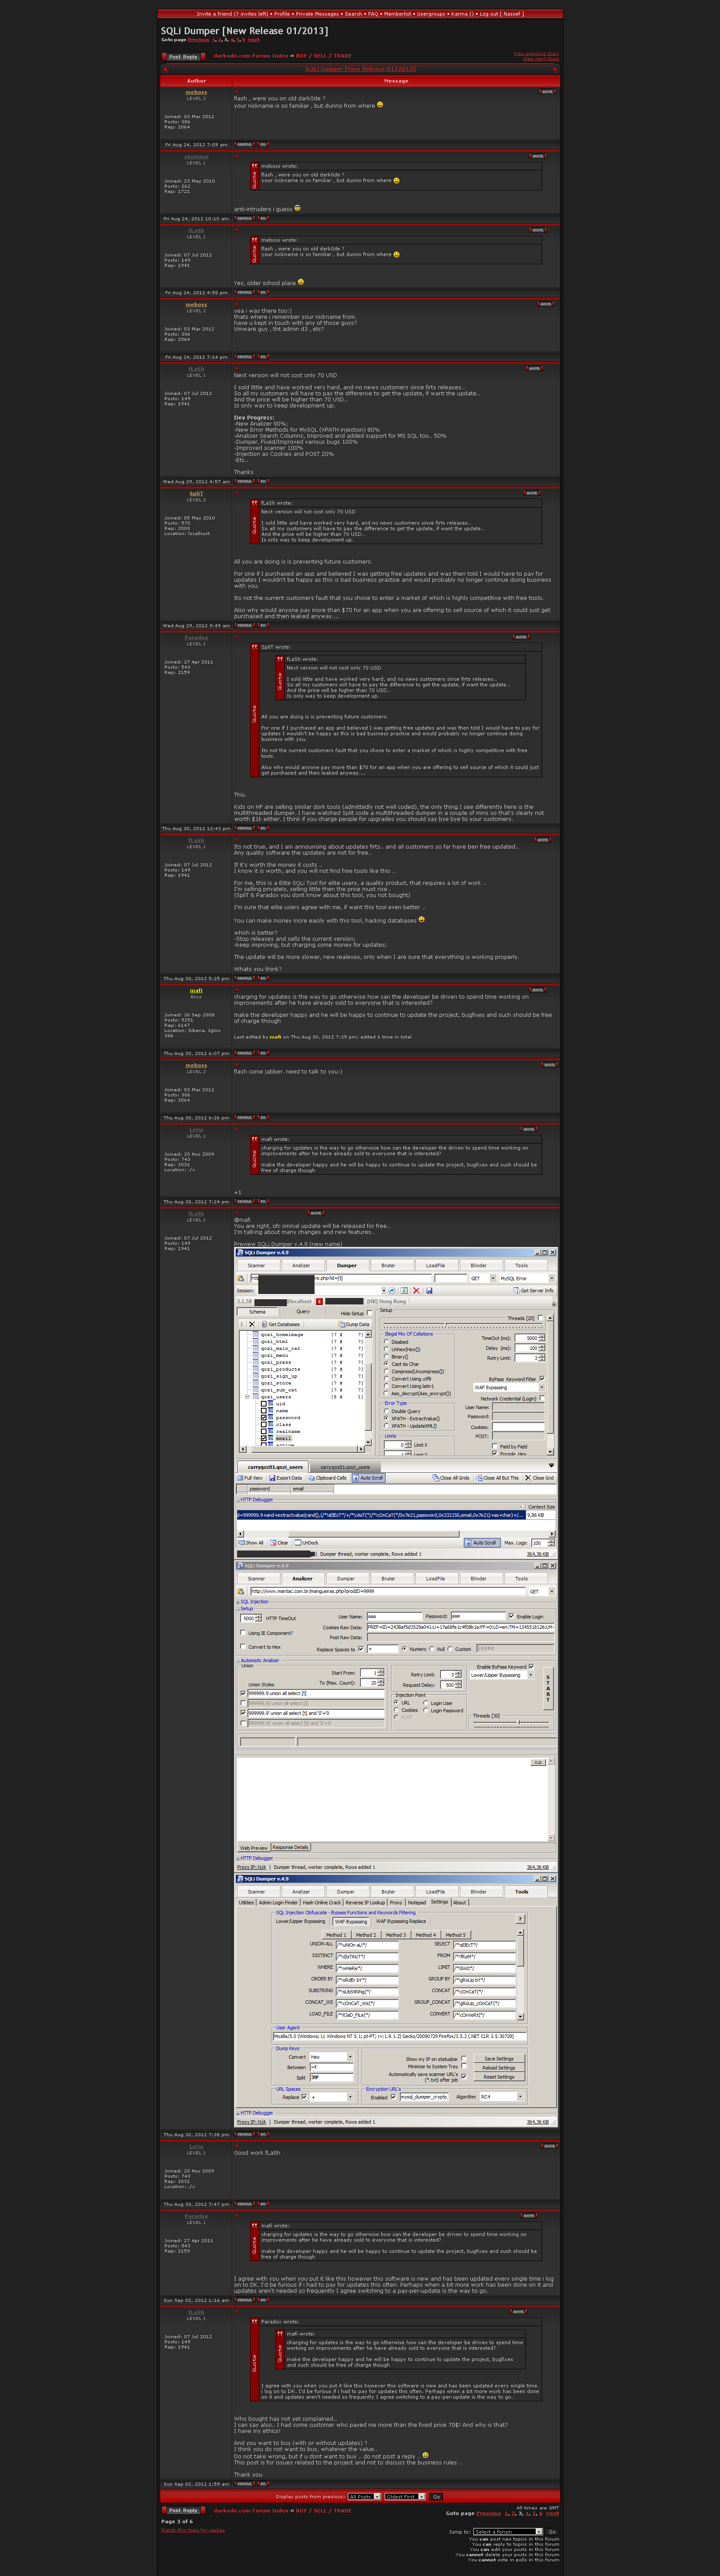
Task: Click the Get Databases icon in SQLi Dumper
Action: point(264,1324)
